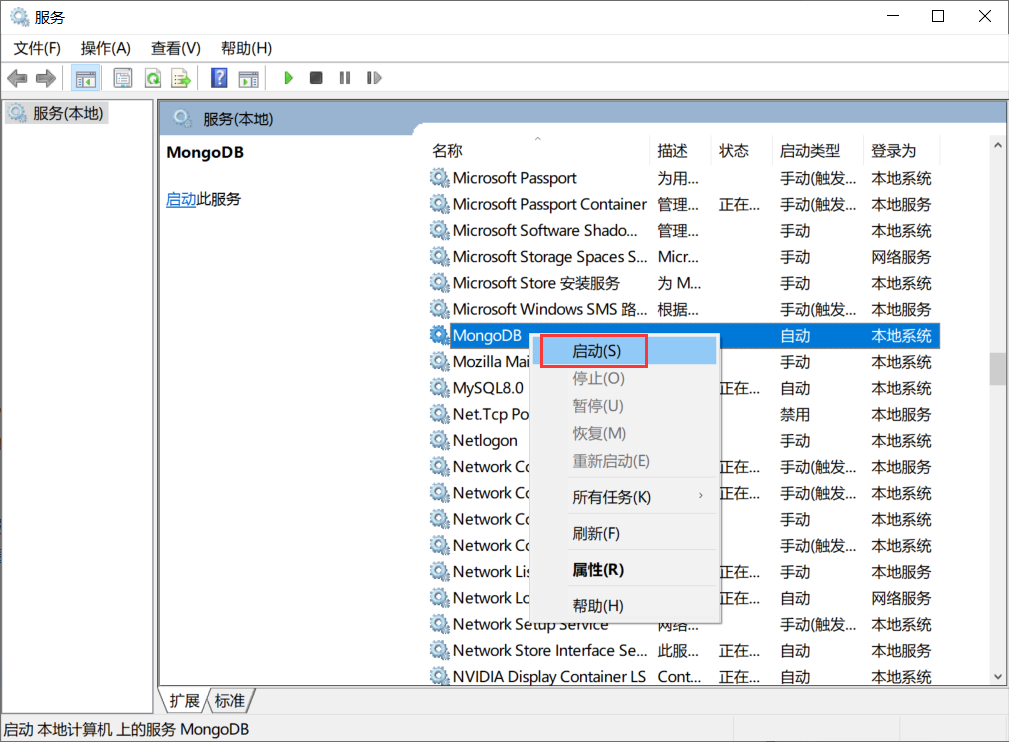The height and width of the screenshot is (742, 1009).
Task: Switch to the 标准 tab
Action: (230, 701)
